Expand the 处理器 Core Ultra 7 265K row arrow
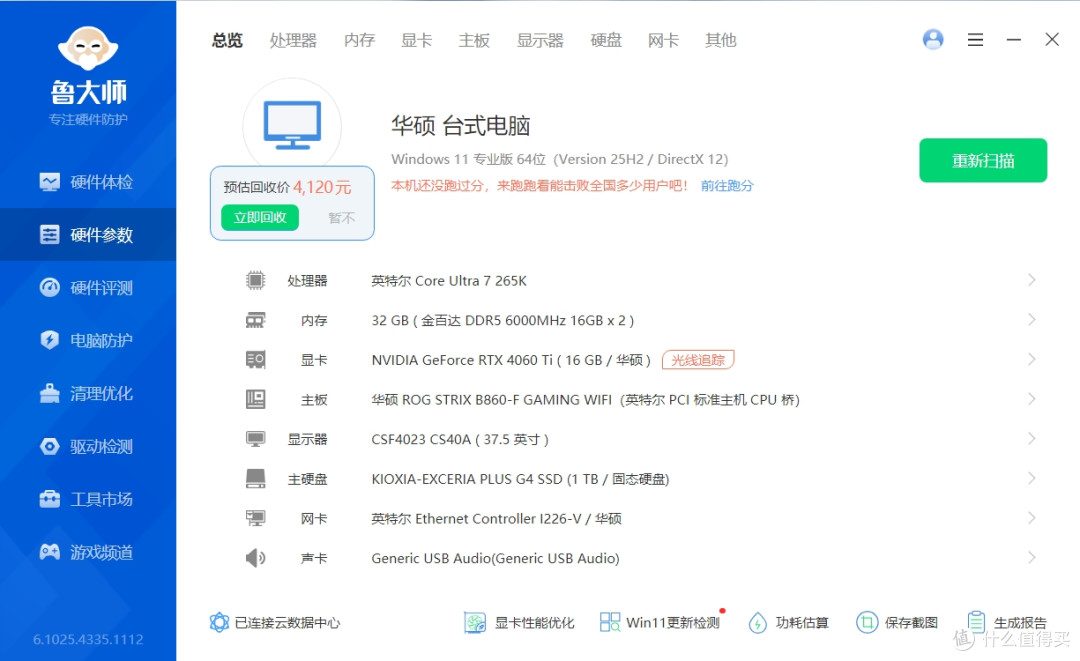 (1031, 280)
